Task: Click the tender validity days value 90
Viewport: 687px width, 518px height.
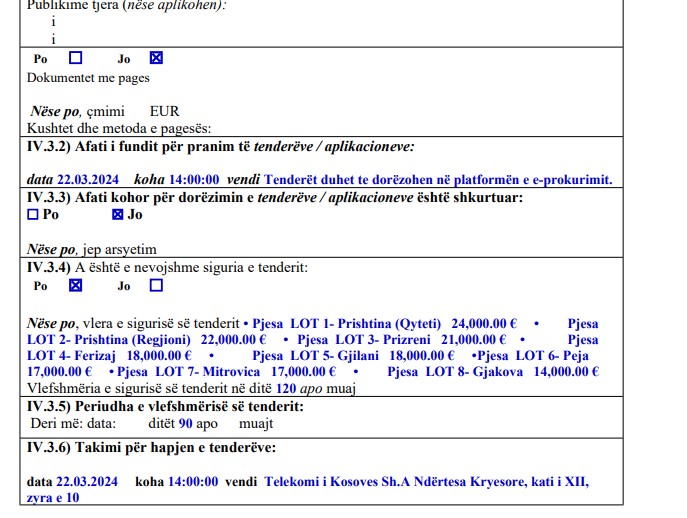Action: (x=185, y=424)
